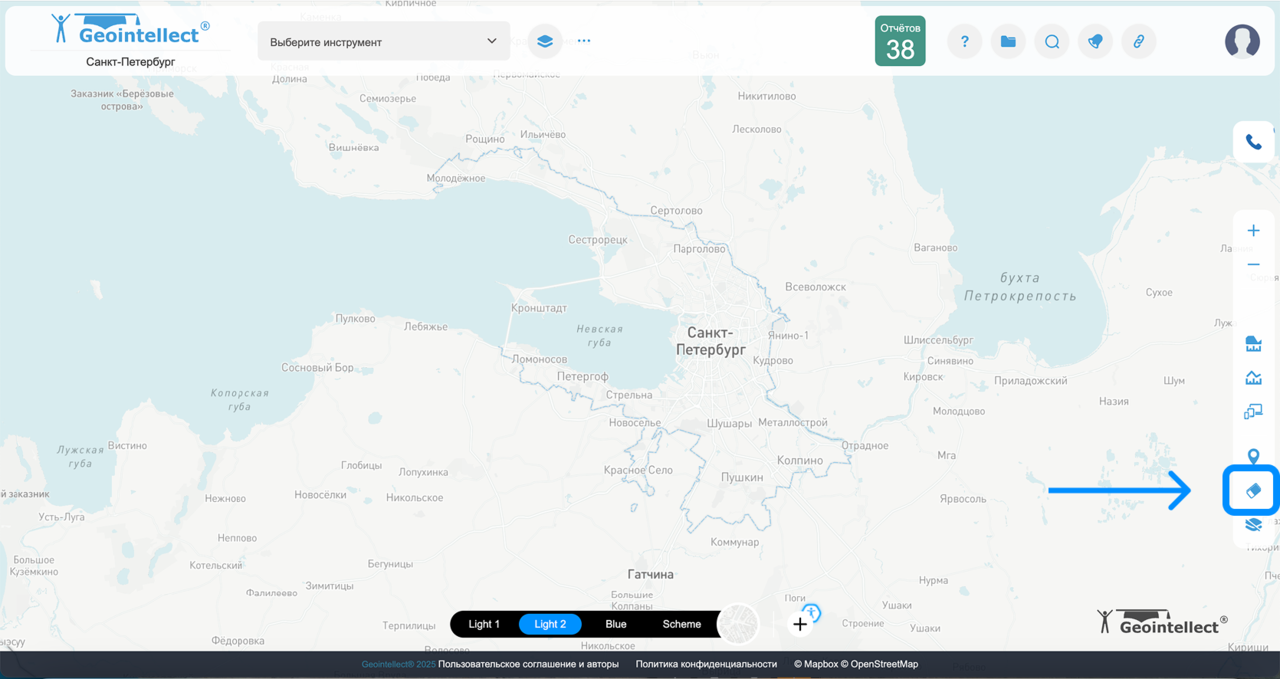Select the Blue map style
The image size is (1280, 679).
pyautogui.click(x=616, y=624)
